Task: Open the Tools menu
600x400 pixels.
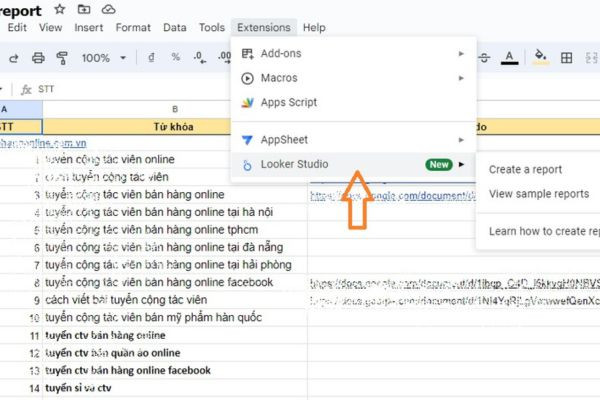Action: pyautogui.click(x=212, y=28)
